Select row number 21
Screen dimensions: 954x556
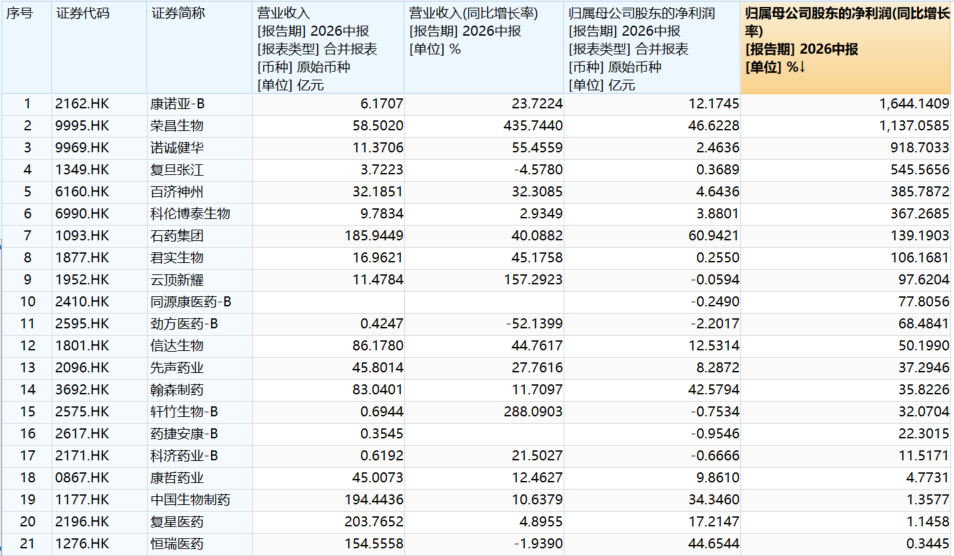coord(27,543)
